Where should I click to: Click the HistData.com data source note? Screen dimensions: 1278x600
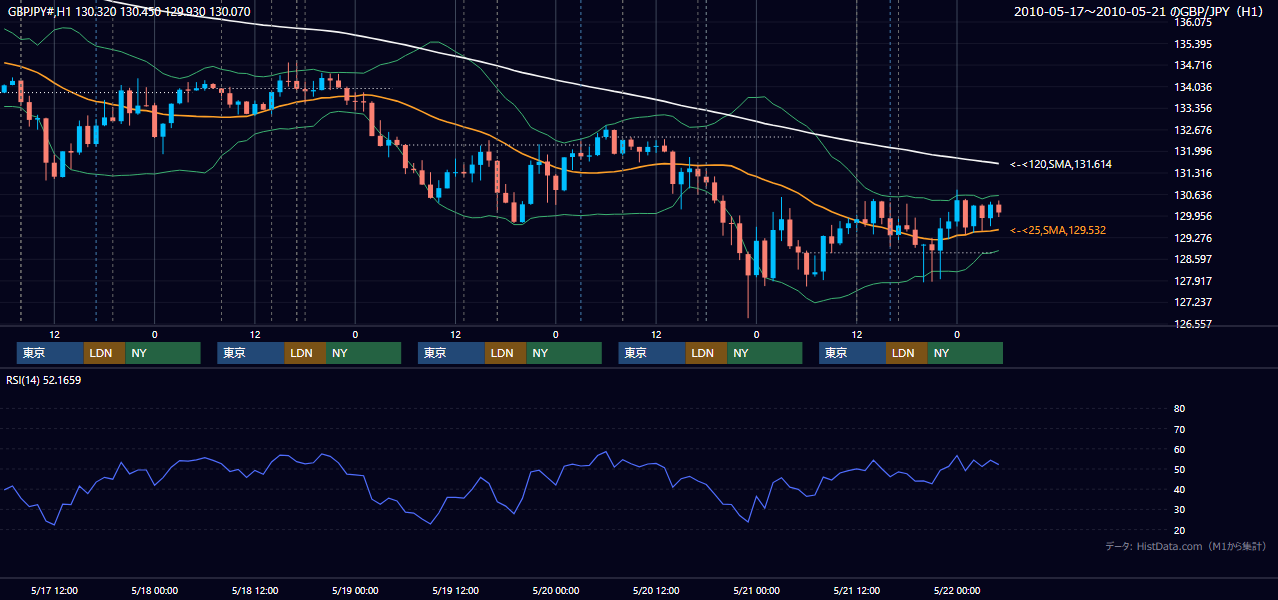[1186, 546]
